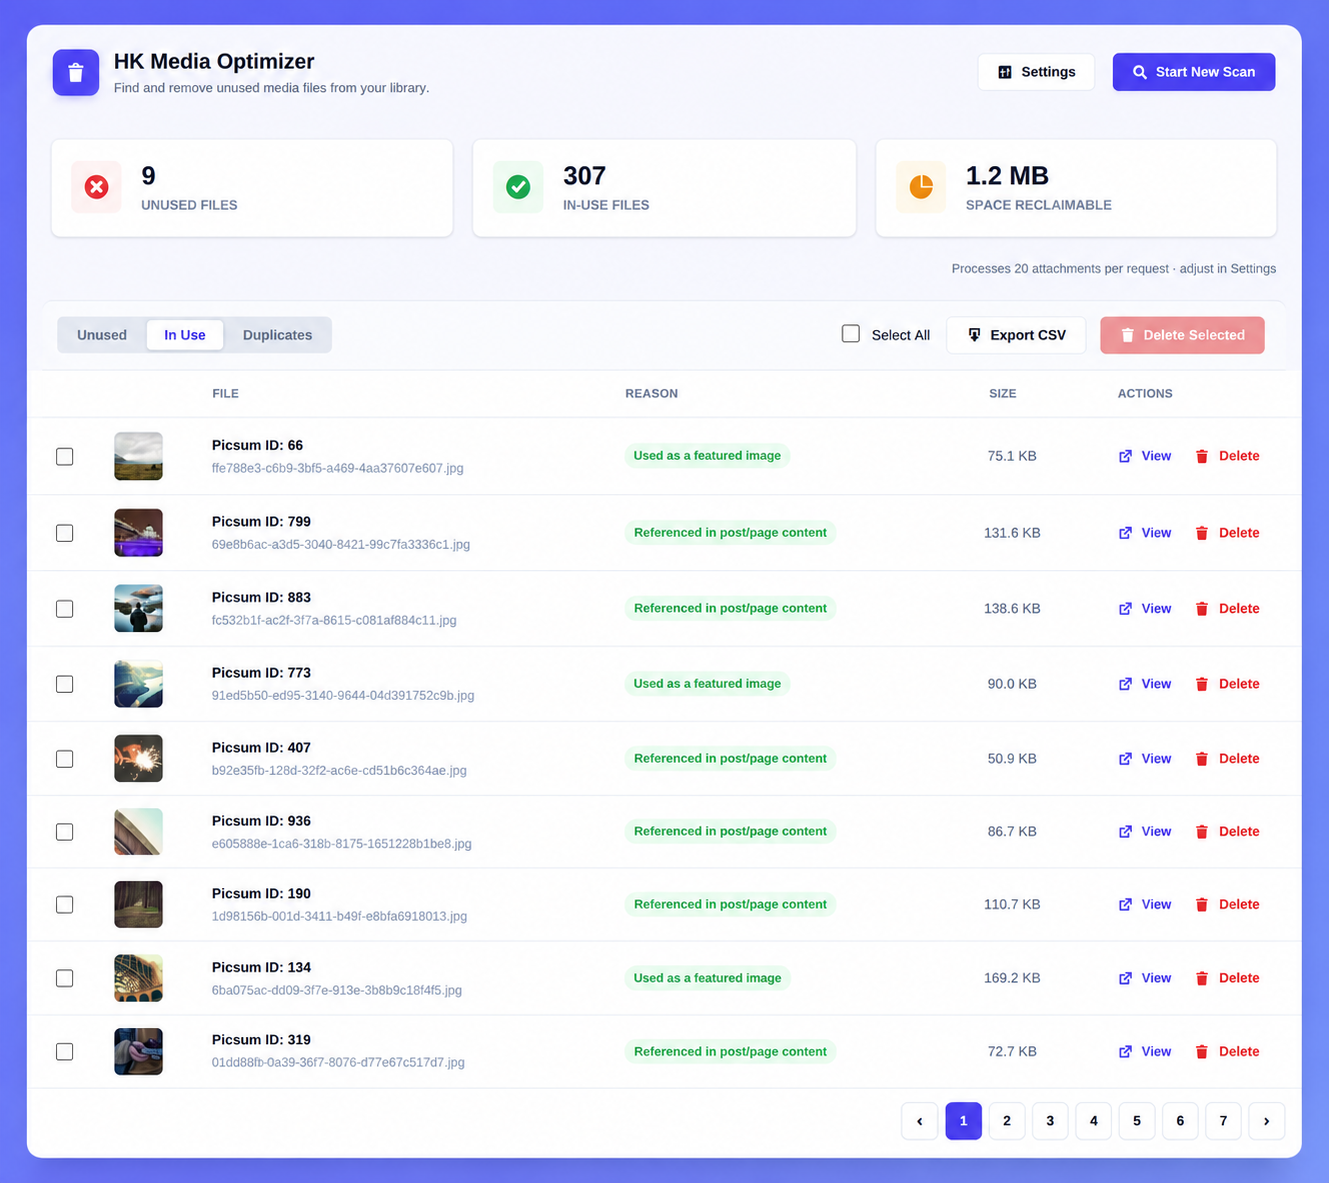Go to next page with right chevron

click(x=1266, y=1121)
